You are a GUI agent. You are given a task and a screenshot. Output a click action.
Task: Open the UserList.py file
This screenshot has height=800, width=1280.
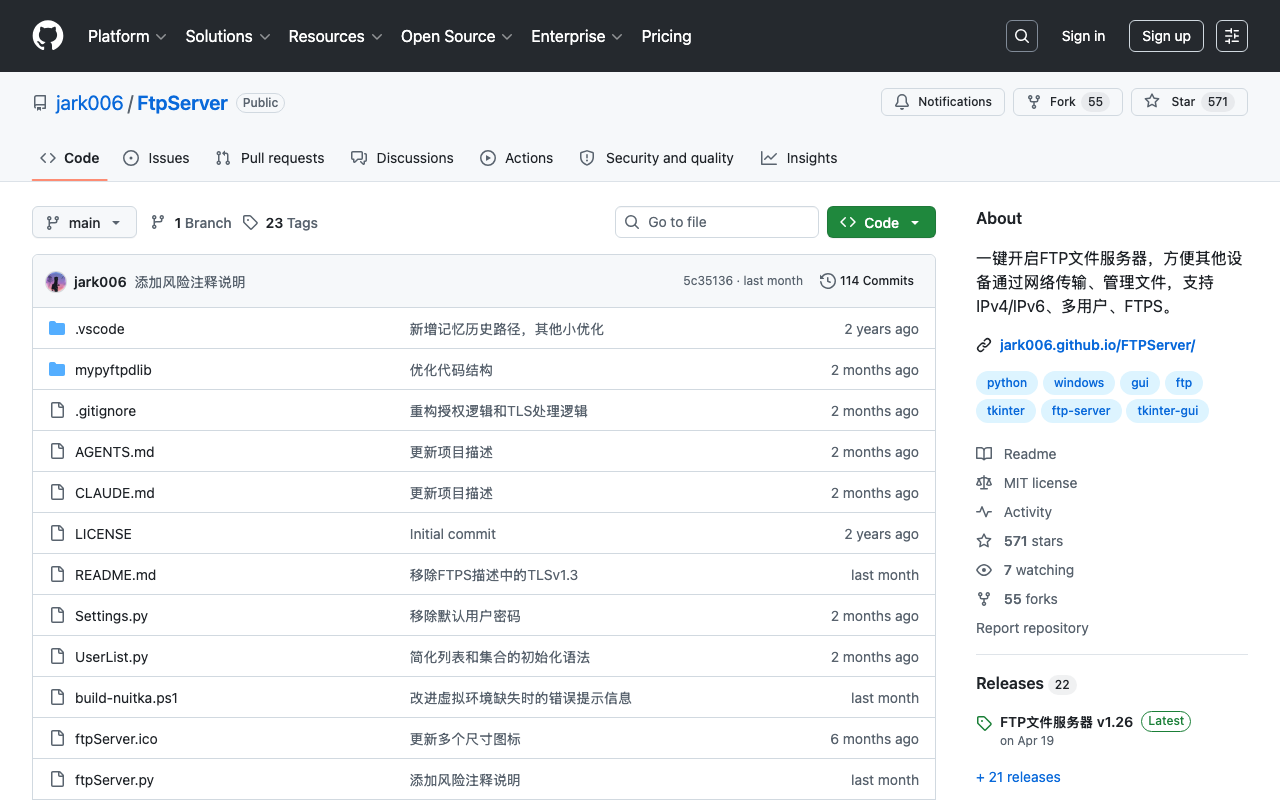tap(111, 657)
